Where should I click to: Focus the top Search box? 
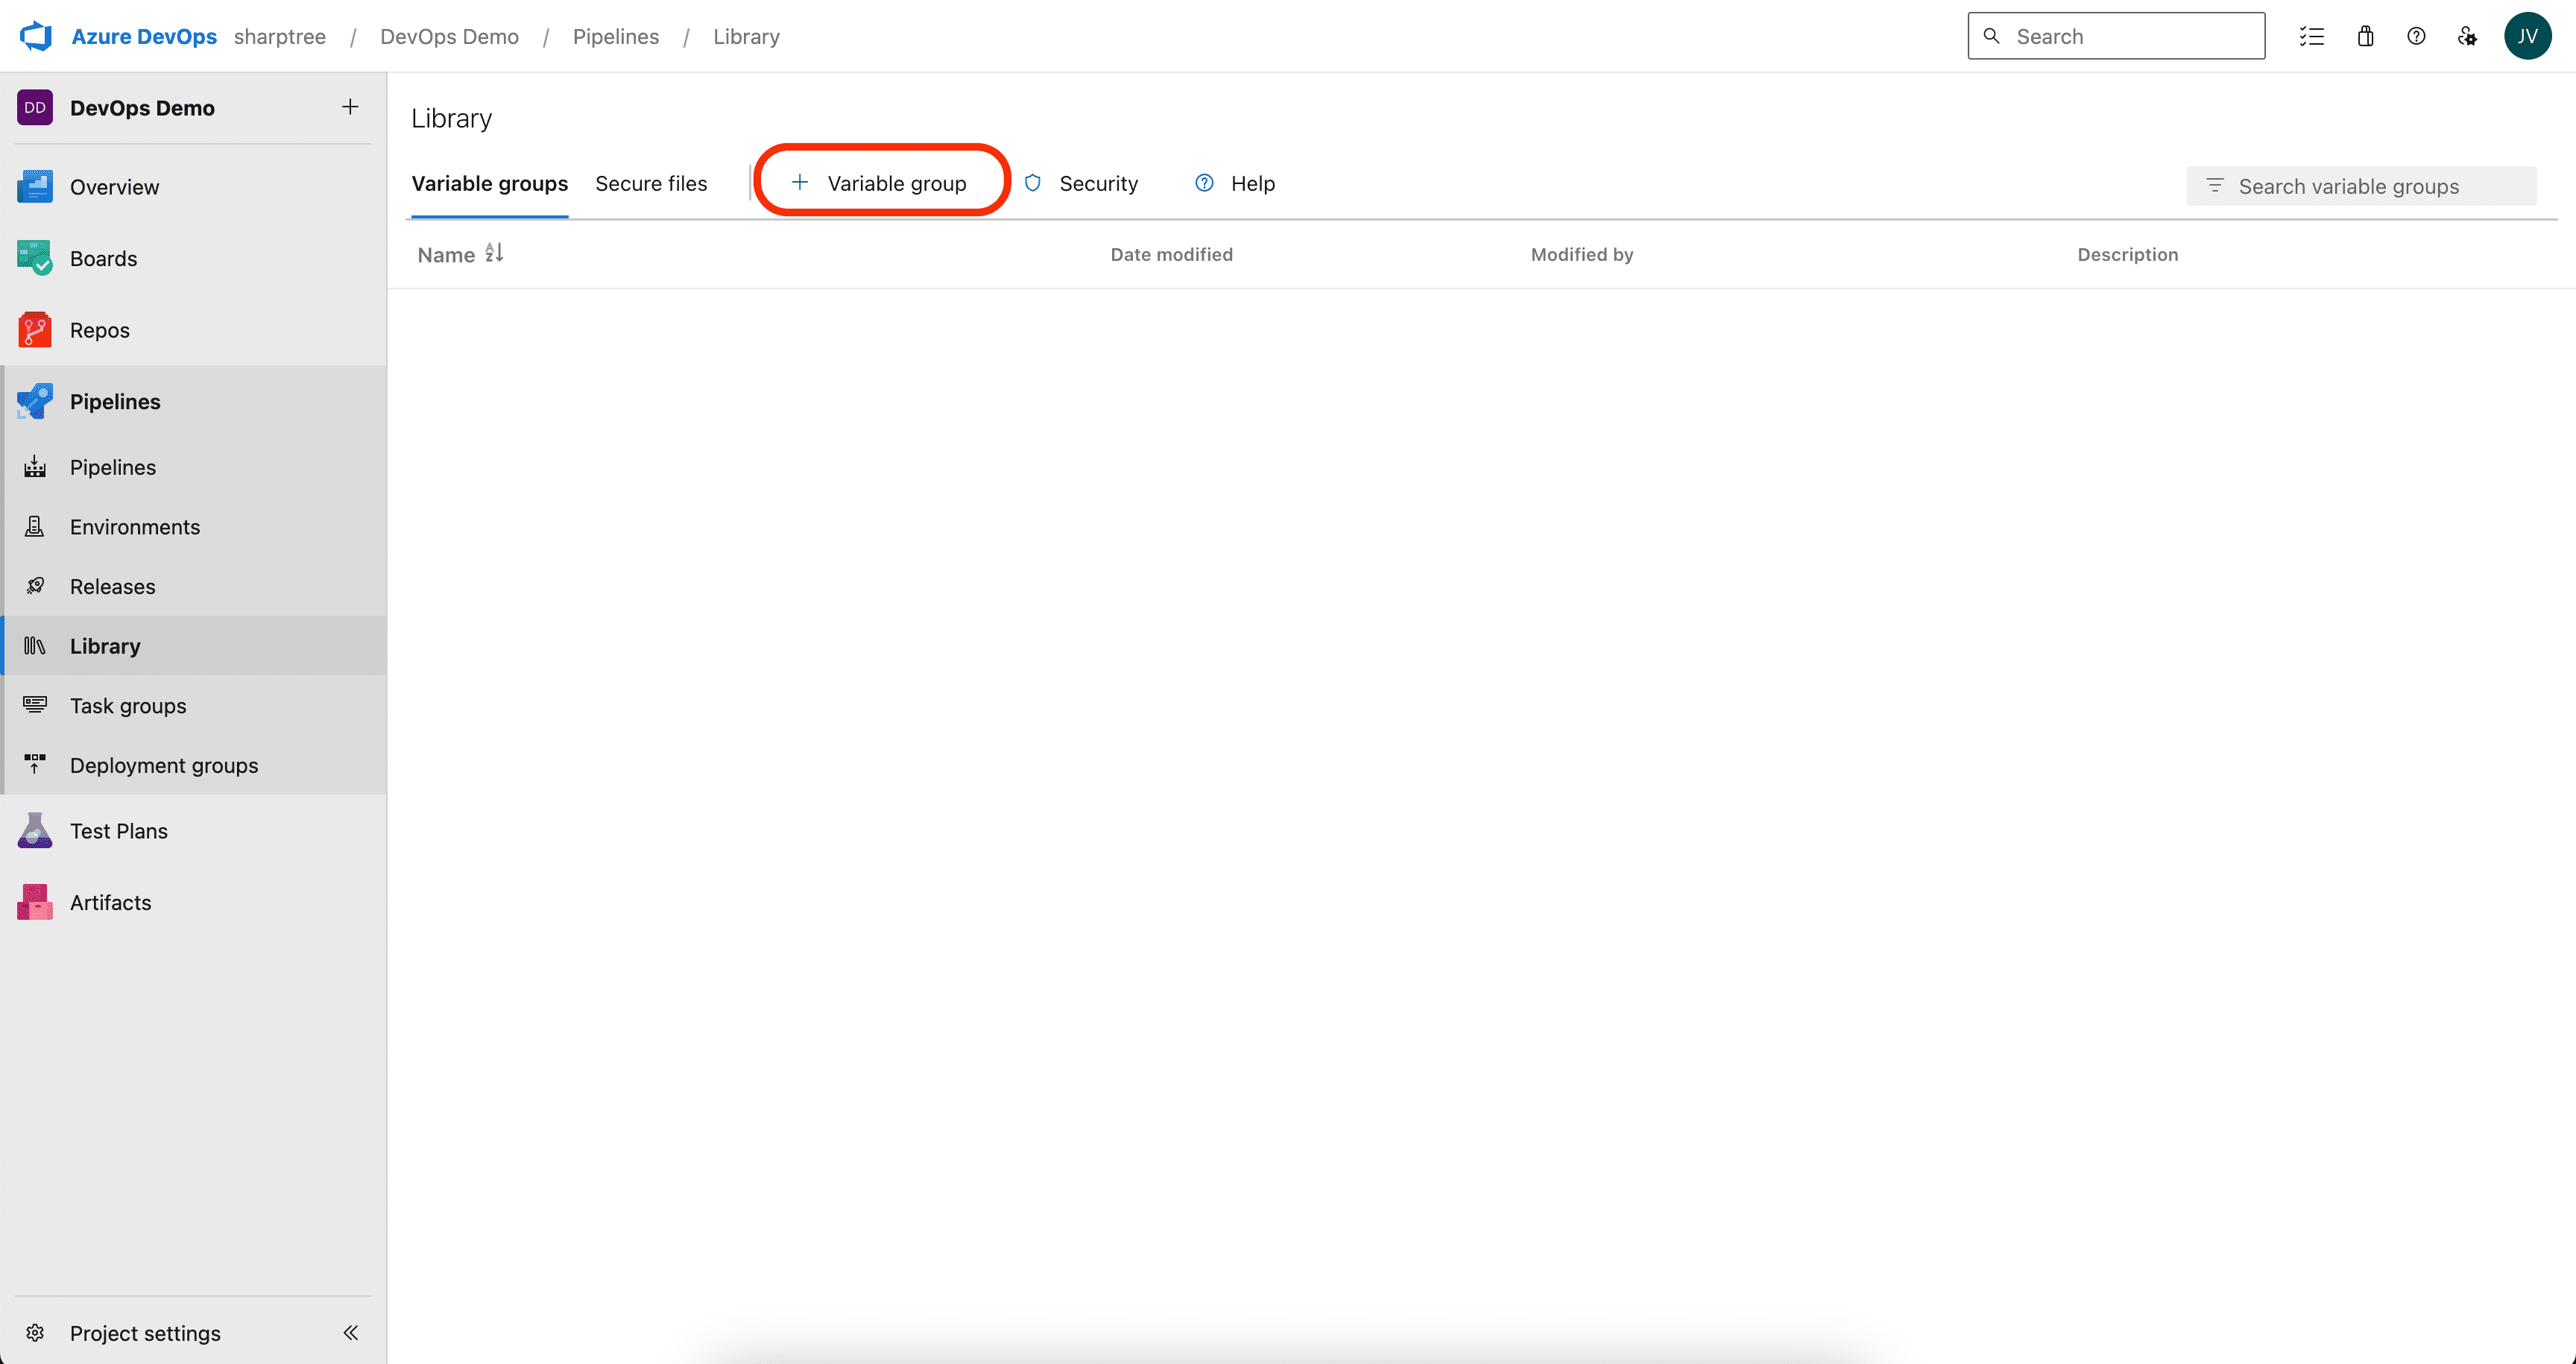pos(2116,36)
